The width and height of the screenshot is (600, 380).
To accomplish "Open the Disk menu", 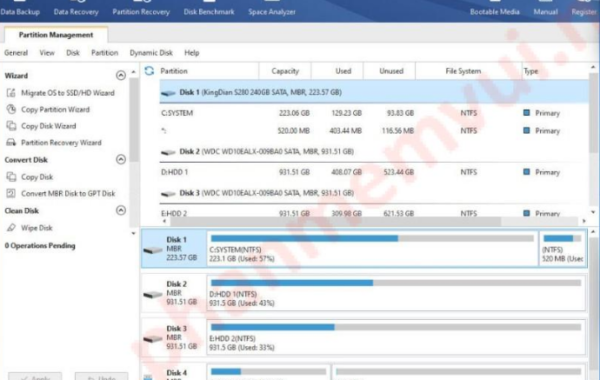I will 73,53.
